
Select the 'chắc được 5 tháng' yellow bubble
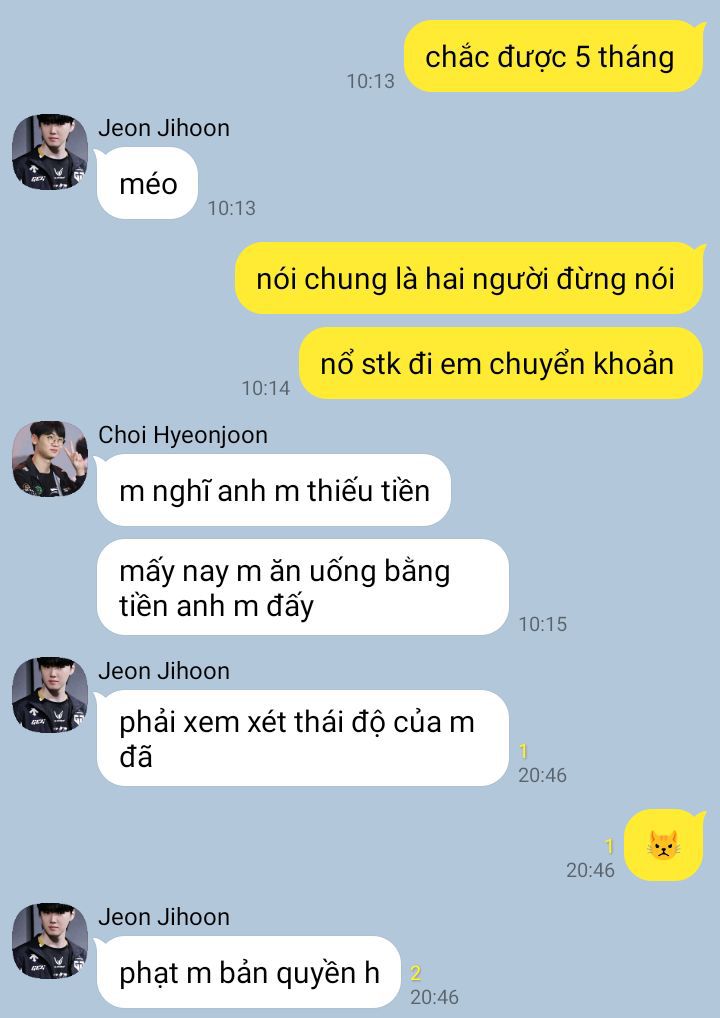(554, 56)
